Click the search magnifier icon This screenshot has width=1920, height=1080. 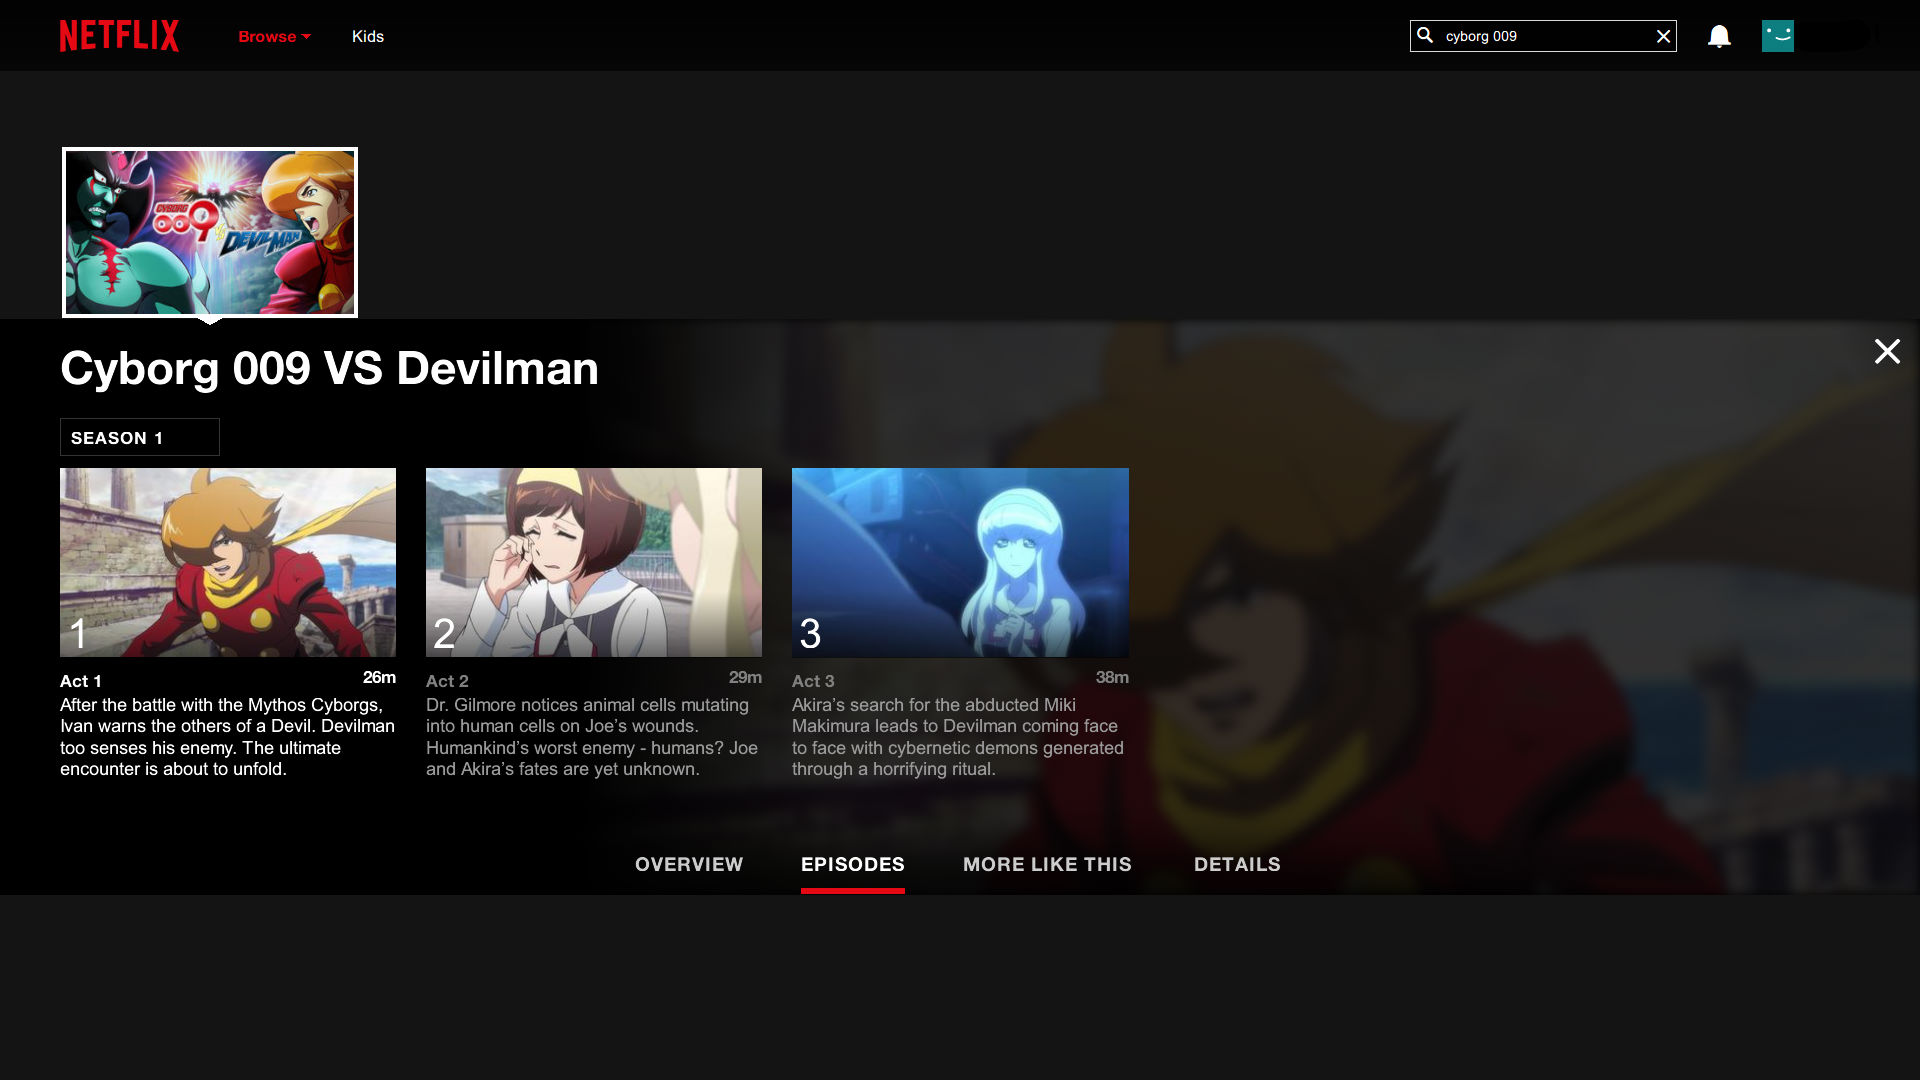[1425, 36]
